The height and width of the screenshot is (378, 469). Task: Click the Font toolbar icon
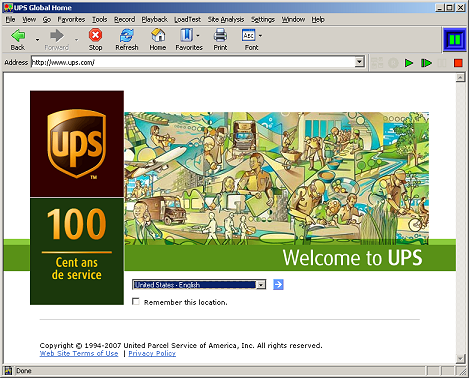(249, 35)
